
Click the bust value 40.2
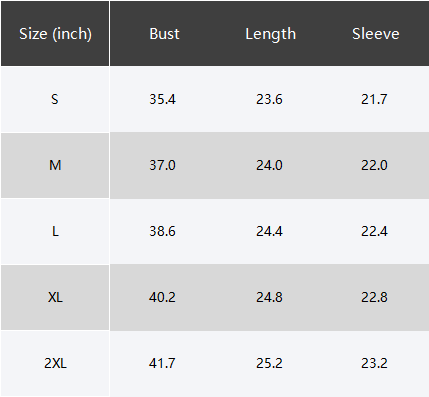[x=162, y=297]
